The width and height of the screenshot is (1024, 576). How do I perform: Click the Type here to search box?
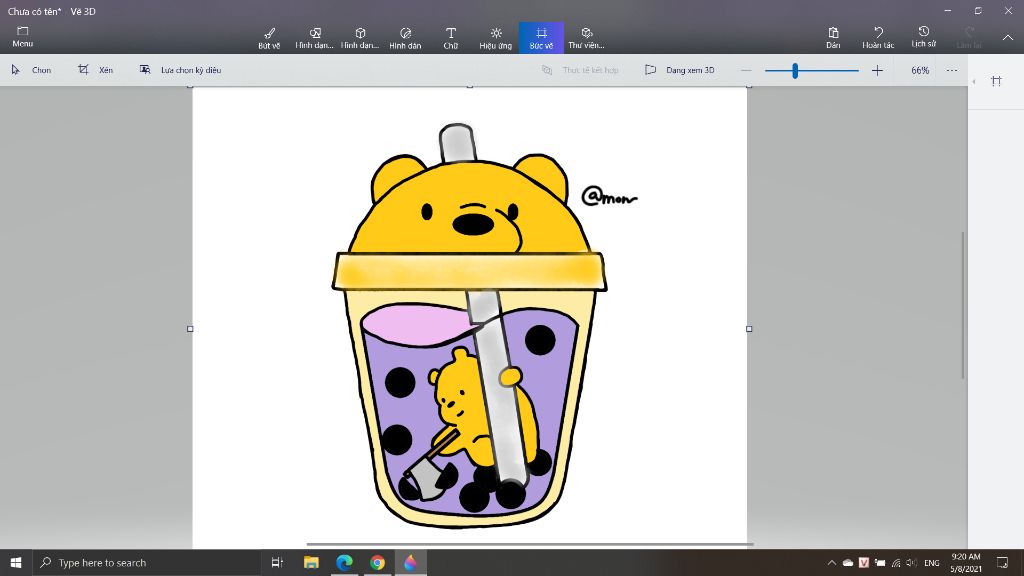click(146, 562)
